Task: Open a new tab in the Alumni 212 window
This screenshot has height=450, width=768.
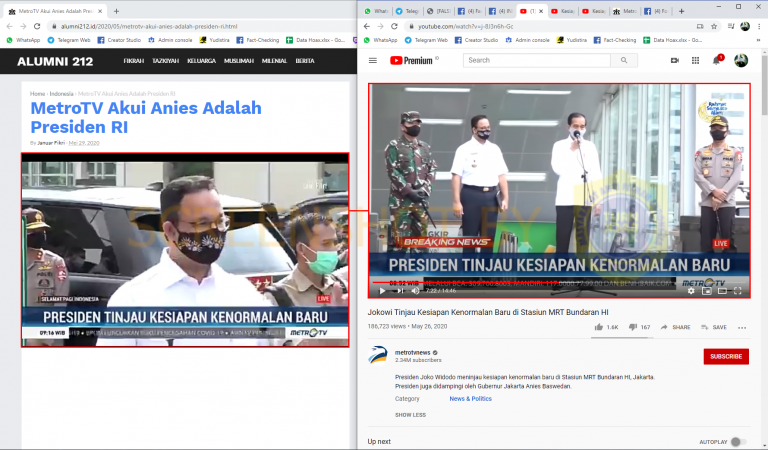Action: click(116, 11)
